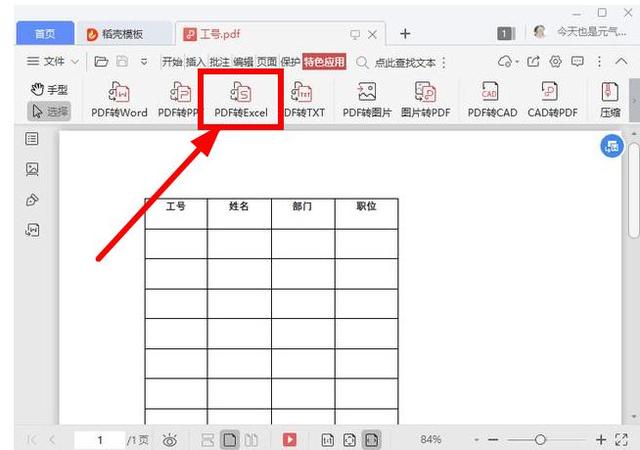640x450 pixels.
Task: Go to first page arrow
Action: 31,440
